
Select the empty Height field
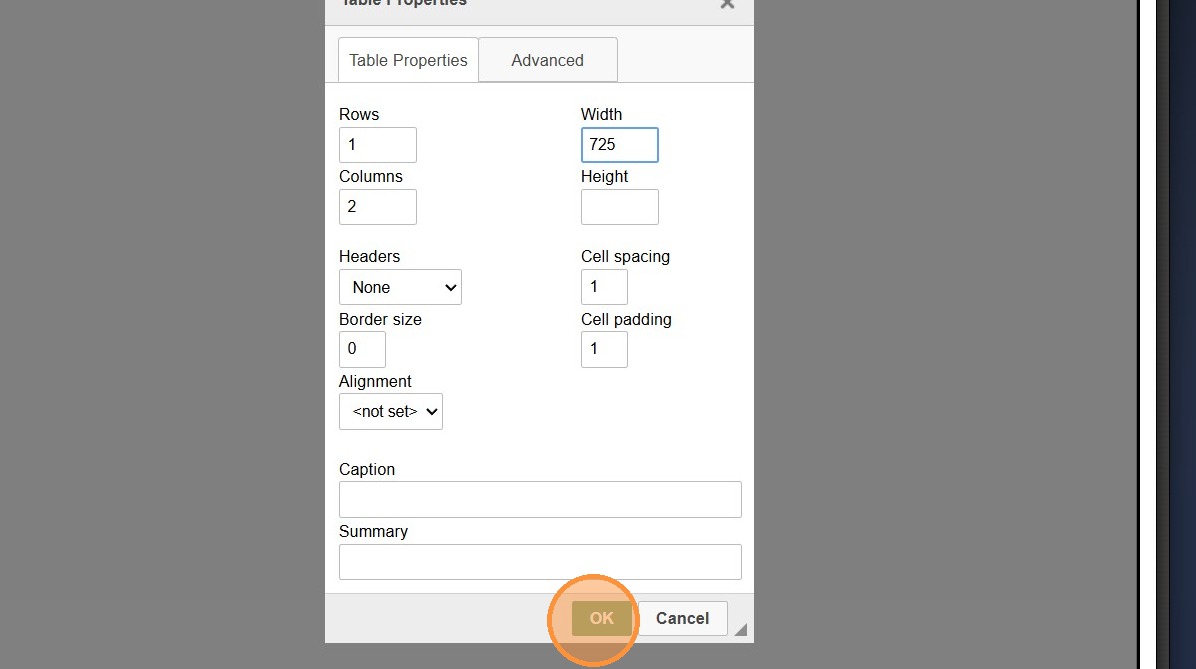tap(619, 207)
